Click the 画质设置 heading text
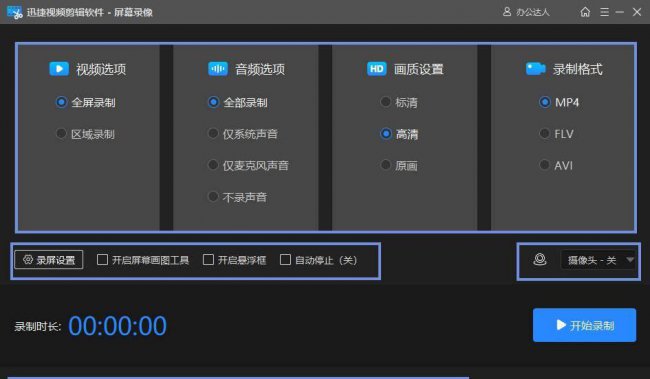Image resolution: width=650 pixels, height=379 pixels. 419,69
